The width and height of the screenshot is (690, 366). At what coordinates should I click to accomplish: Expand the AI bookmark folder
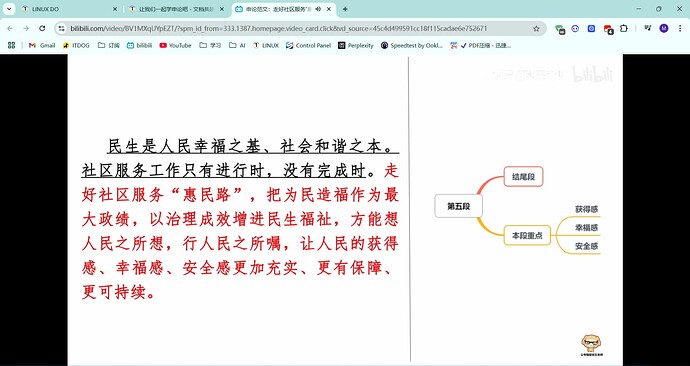[x=237, y=45]
